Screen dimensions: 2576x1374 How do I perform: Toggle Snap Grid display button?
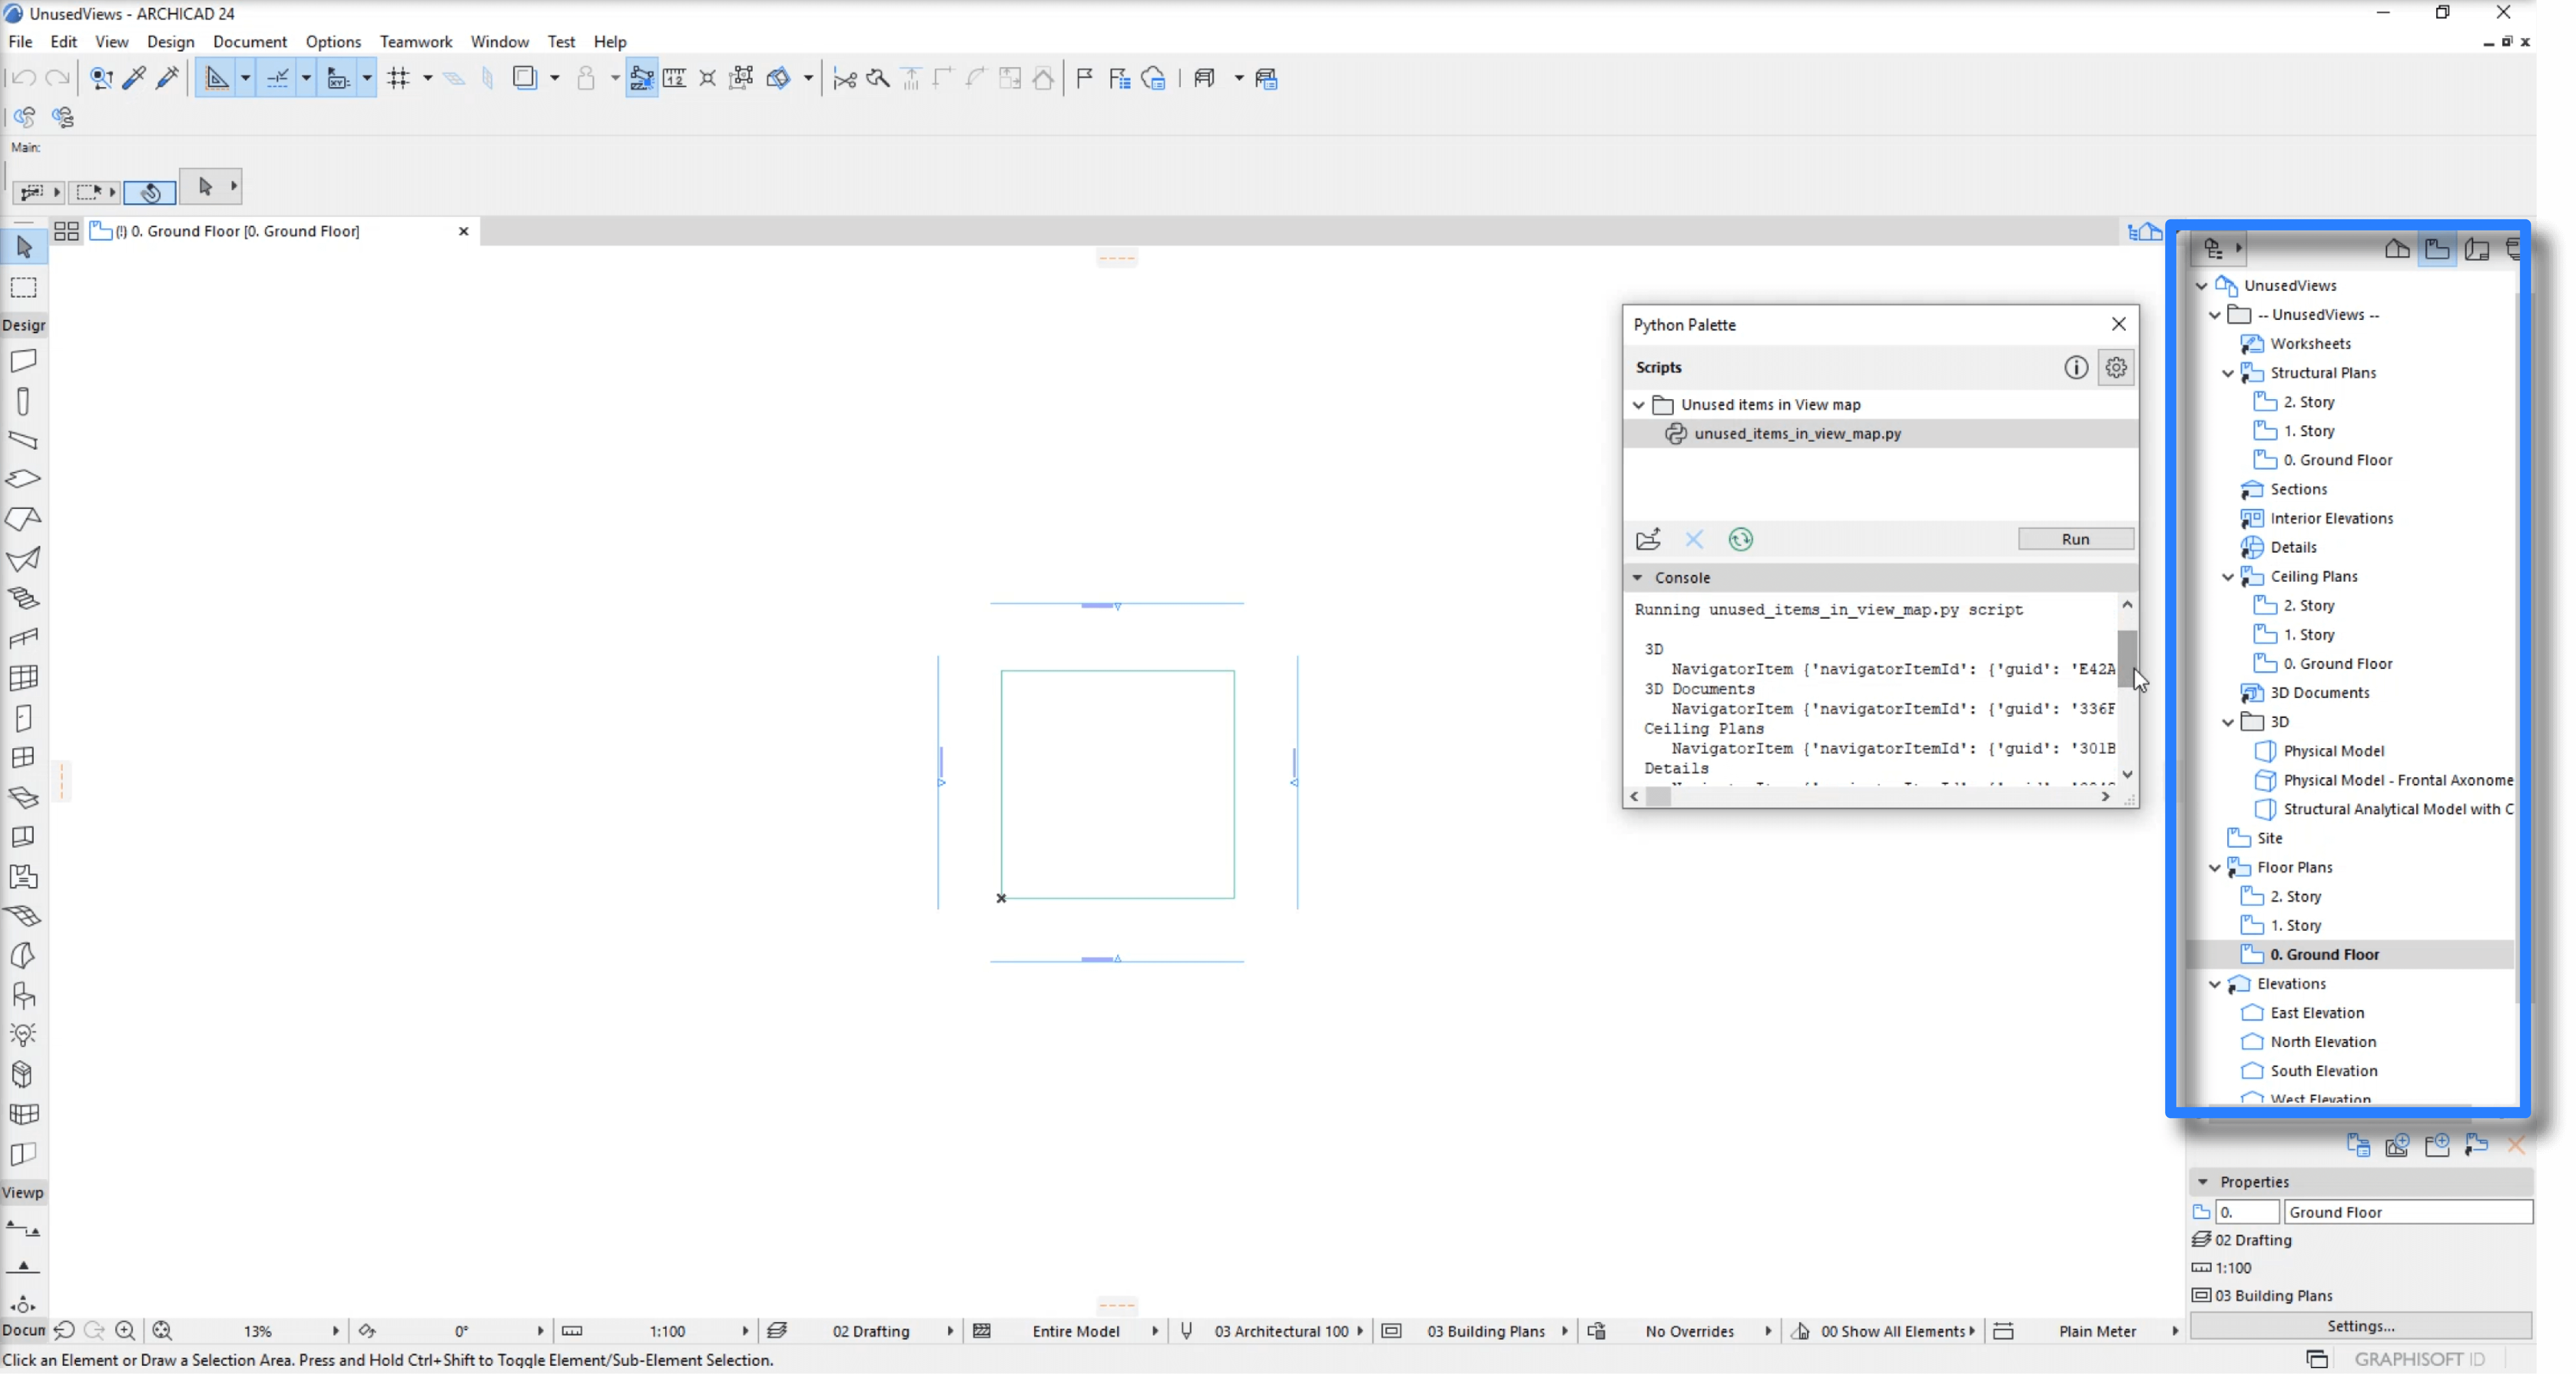399,78
